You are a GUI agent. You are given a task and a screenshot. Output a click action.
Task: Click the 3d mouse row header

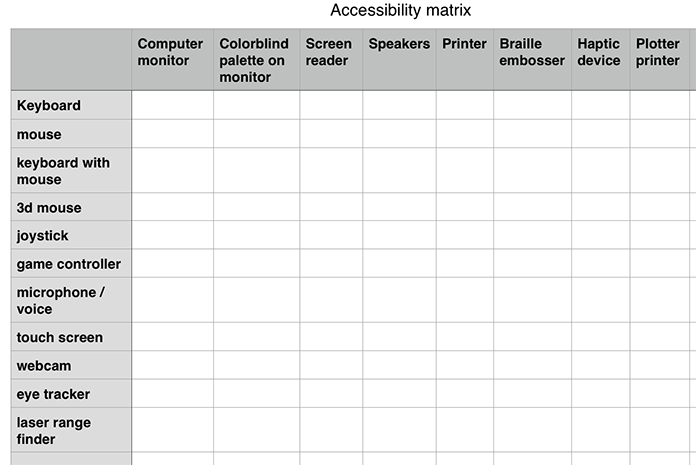(71, 207)
